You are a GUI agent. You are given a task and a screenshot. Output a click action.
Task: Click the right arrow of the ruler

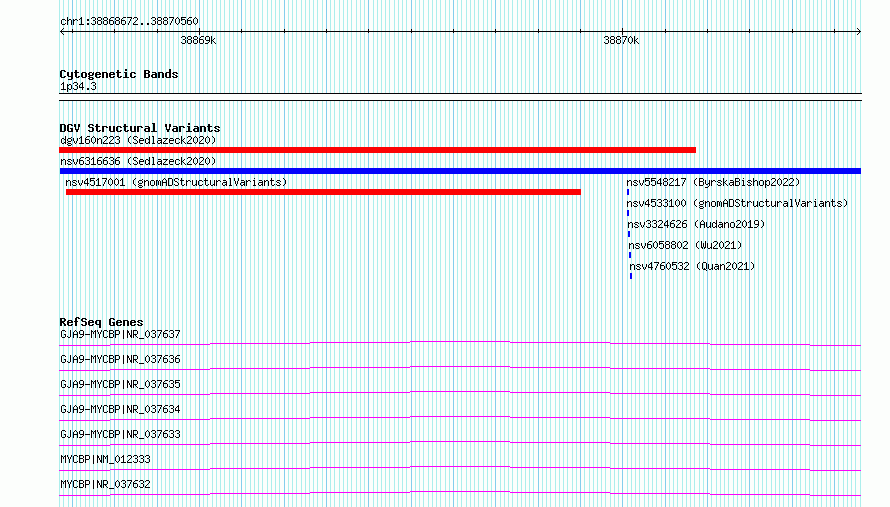pyautogui.click(x=858, y=31)
